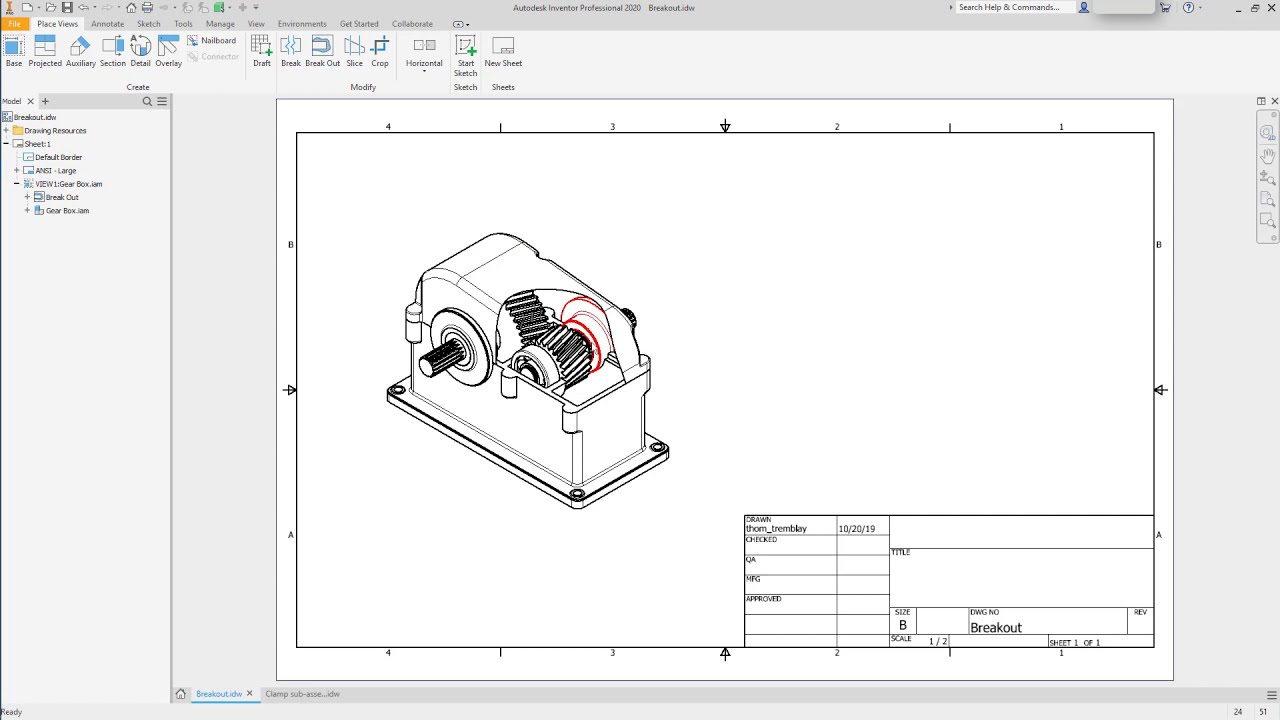Click the Print icon in quick access toolbar
This screenshot has height=720, width=1280.
point(147,7)
